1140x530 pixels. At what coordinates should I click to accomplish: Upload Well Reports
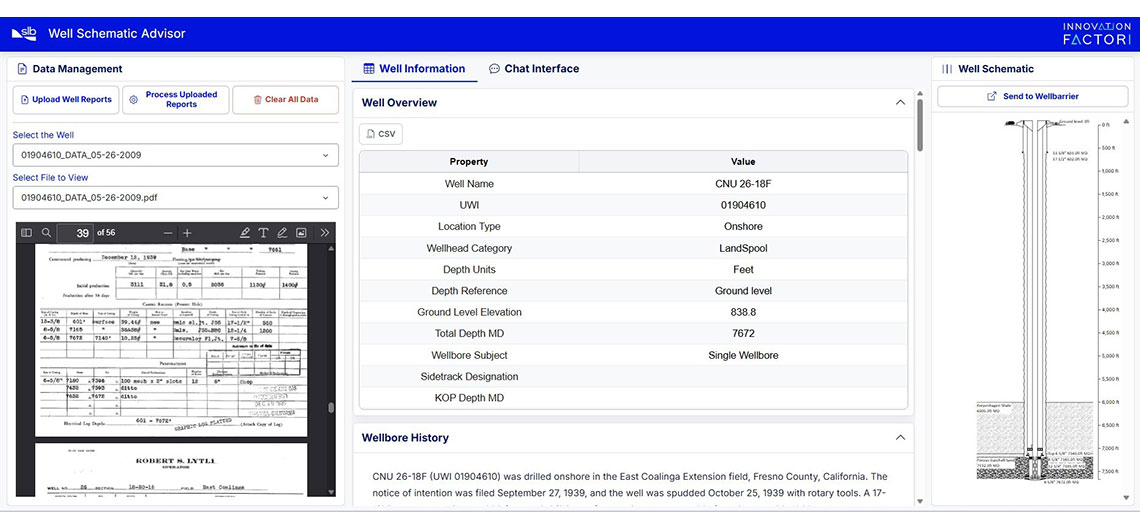[66, 100]
